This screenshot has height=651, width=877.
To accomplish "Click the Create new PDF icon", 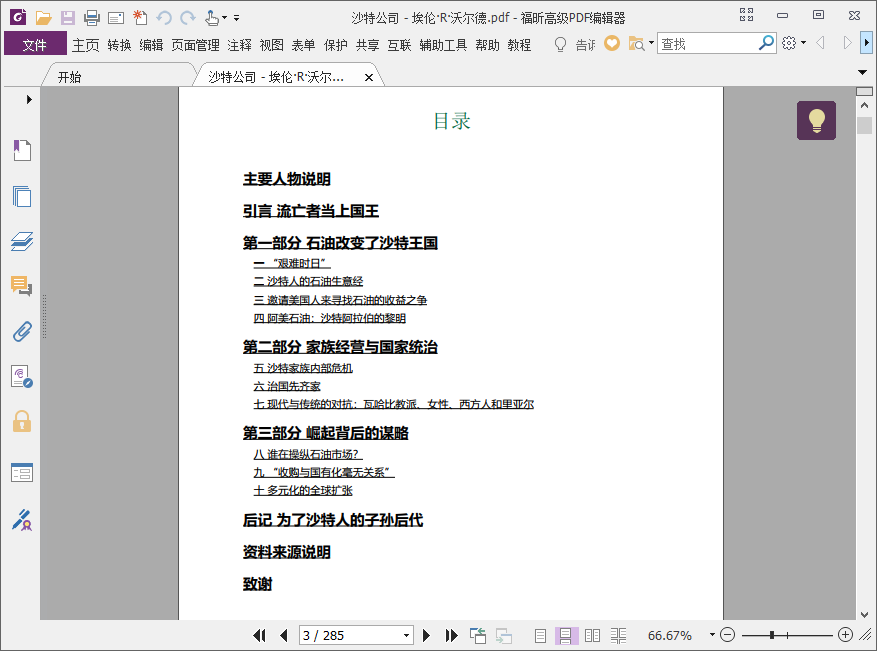I will 140,18.
